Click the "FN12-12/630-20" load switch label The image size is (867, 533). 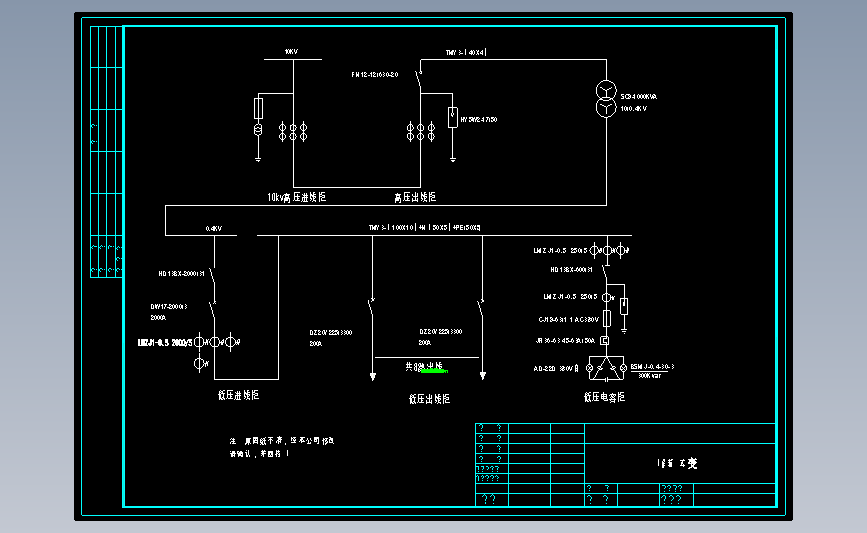click(374, 74)
